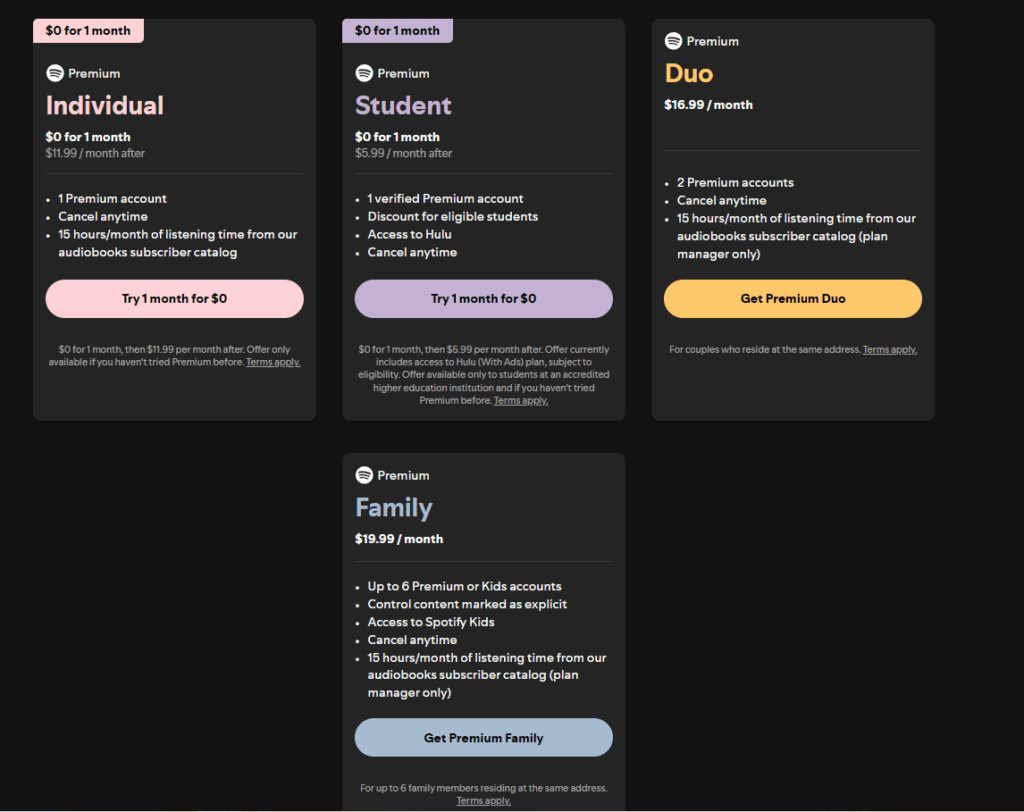Click the $19.99 / month Family price

tap(399, 539)
